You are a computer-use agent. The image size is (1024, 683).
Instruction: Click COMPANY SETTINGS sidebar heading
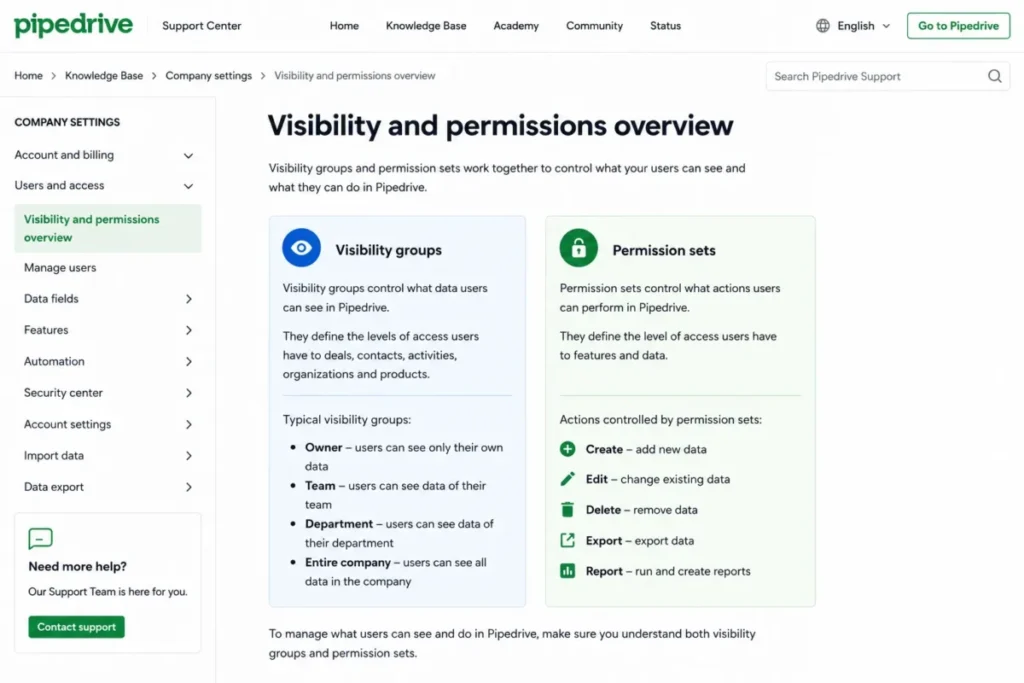tap(67, 122)
